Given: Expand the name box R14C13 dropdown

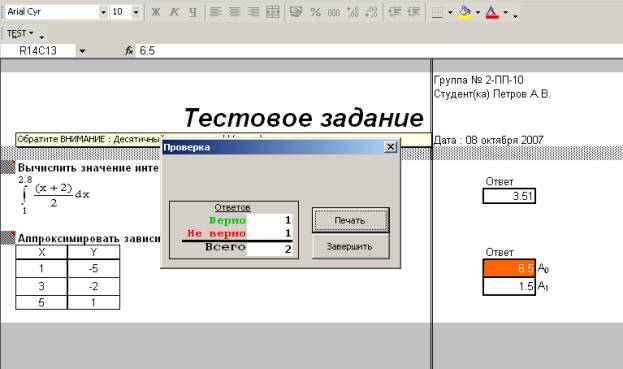Looking at the screenshot, I should (x=82, y=51).
